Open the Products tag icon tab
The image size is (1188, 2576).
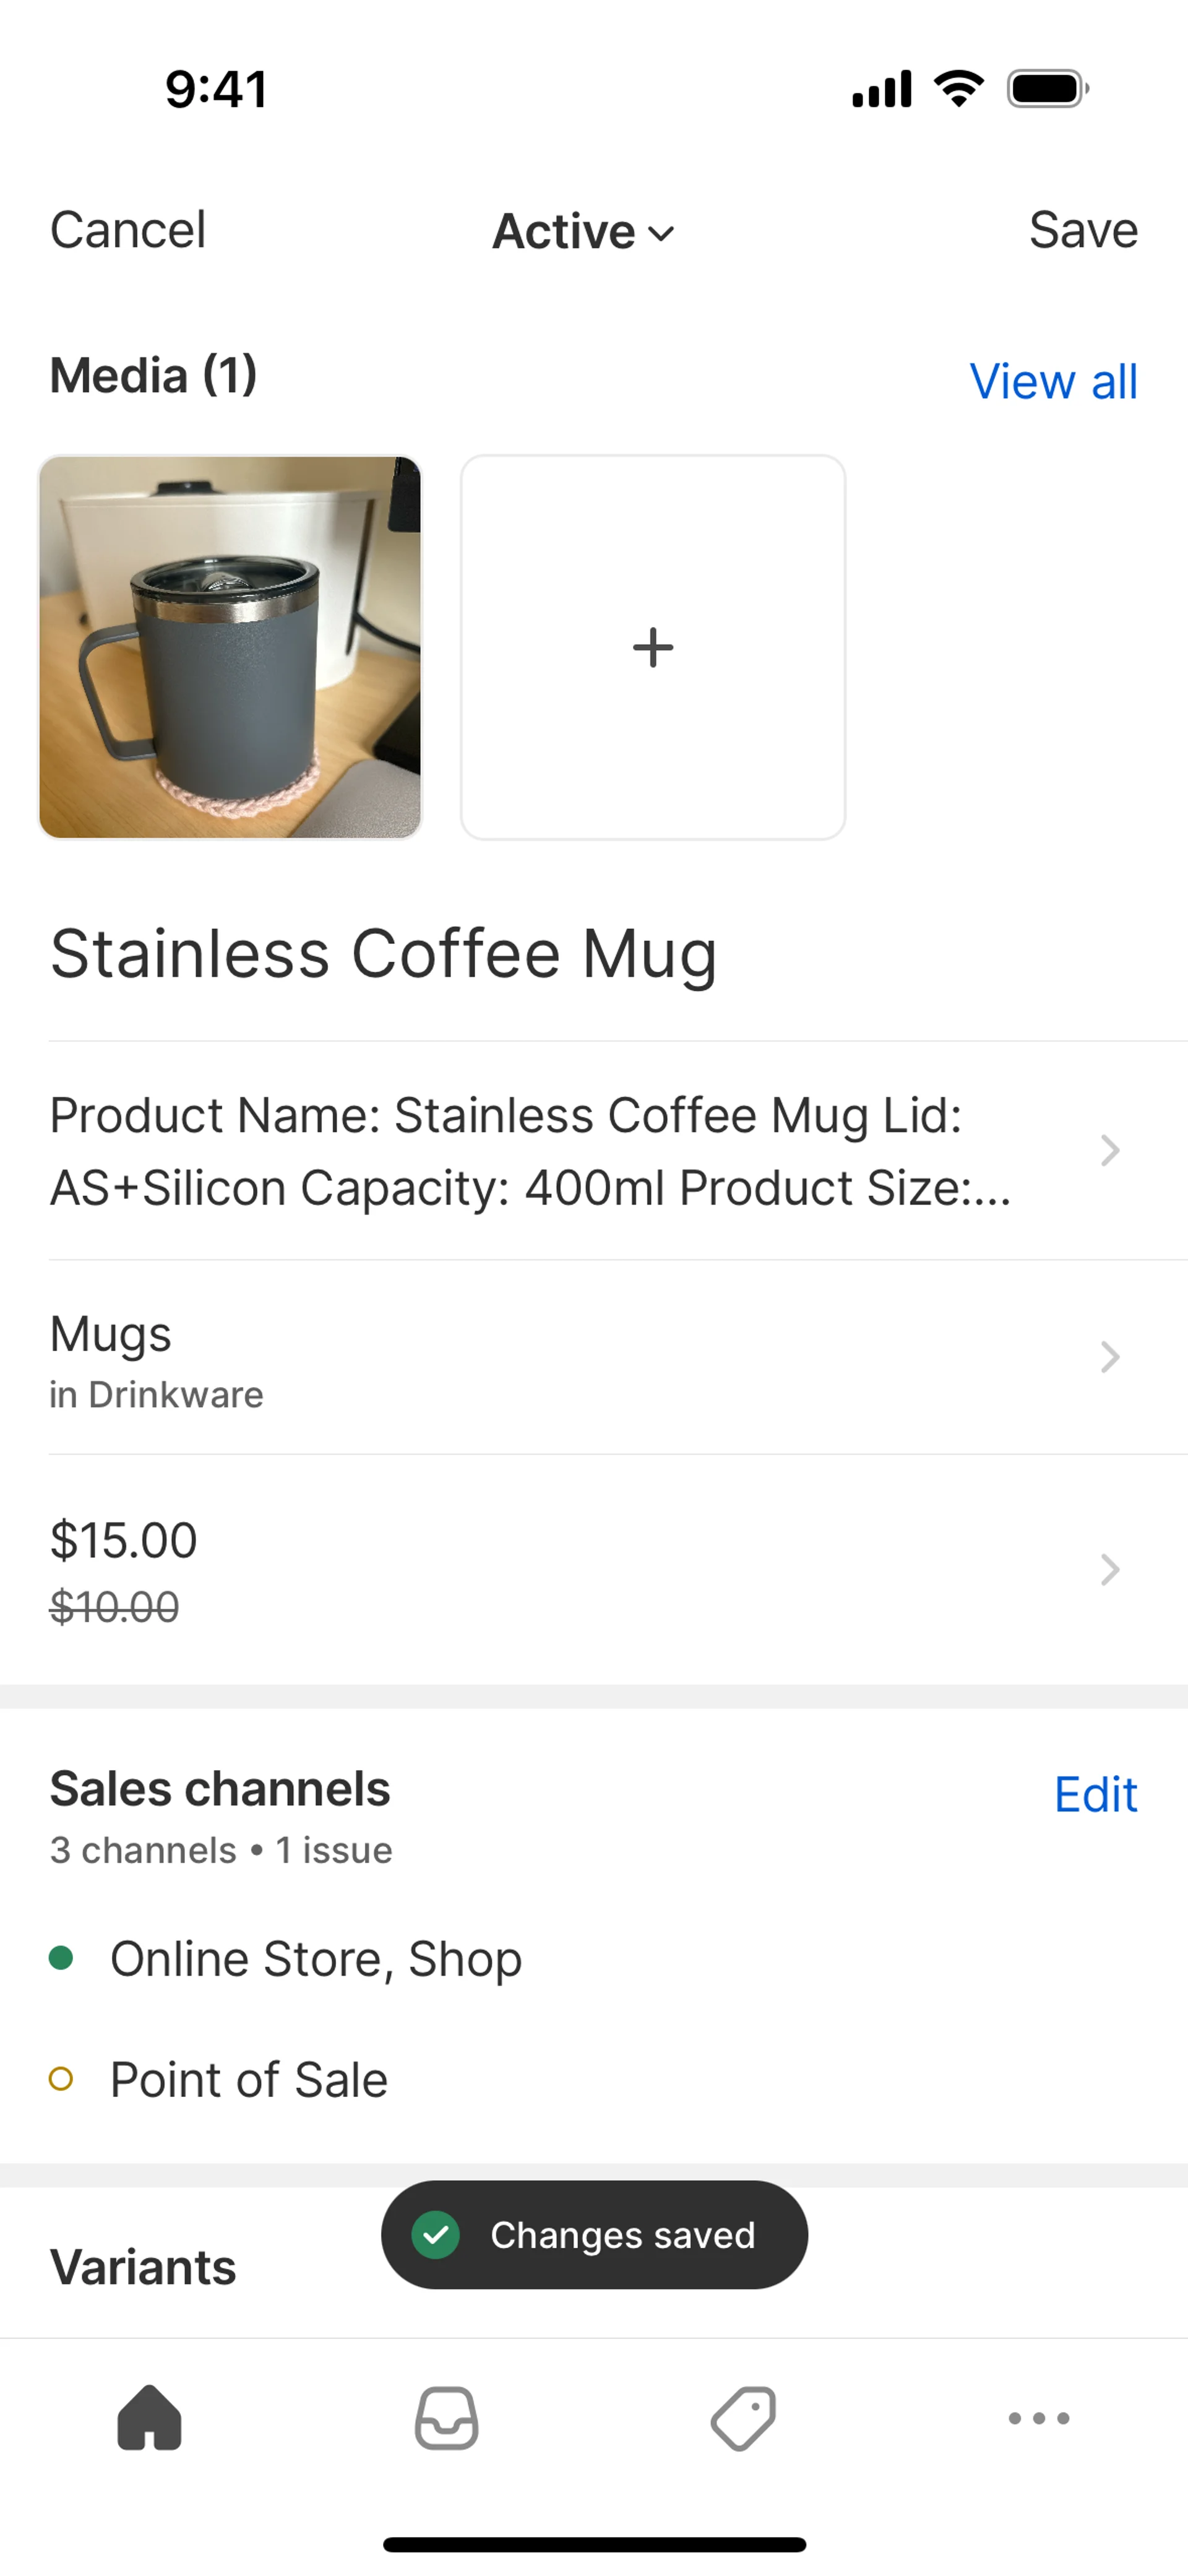pos(743,2418)
